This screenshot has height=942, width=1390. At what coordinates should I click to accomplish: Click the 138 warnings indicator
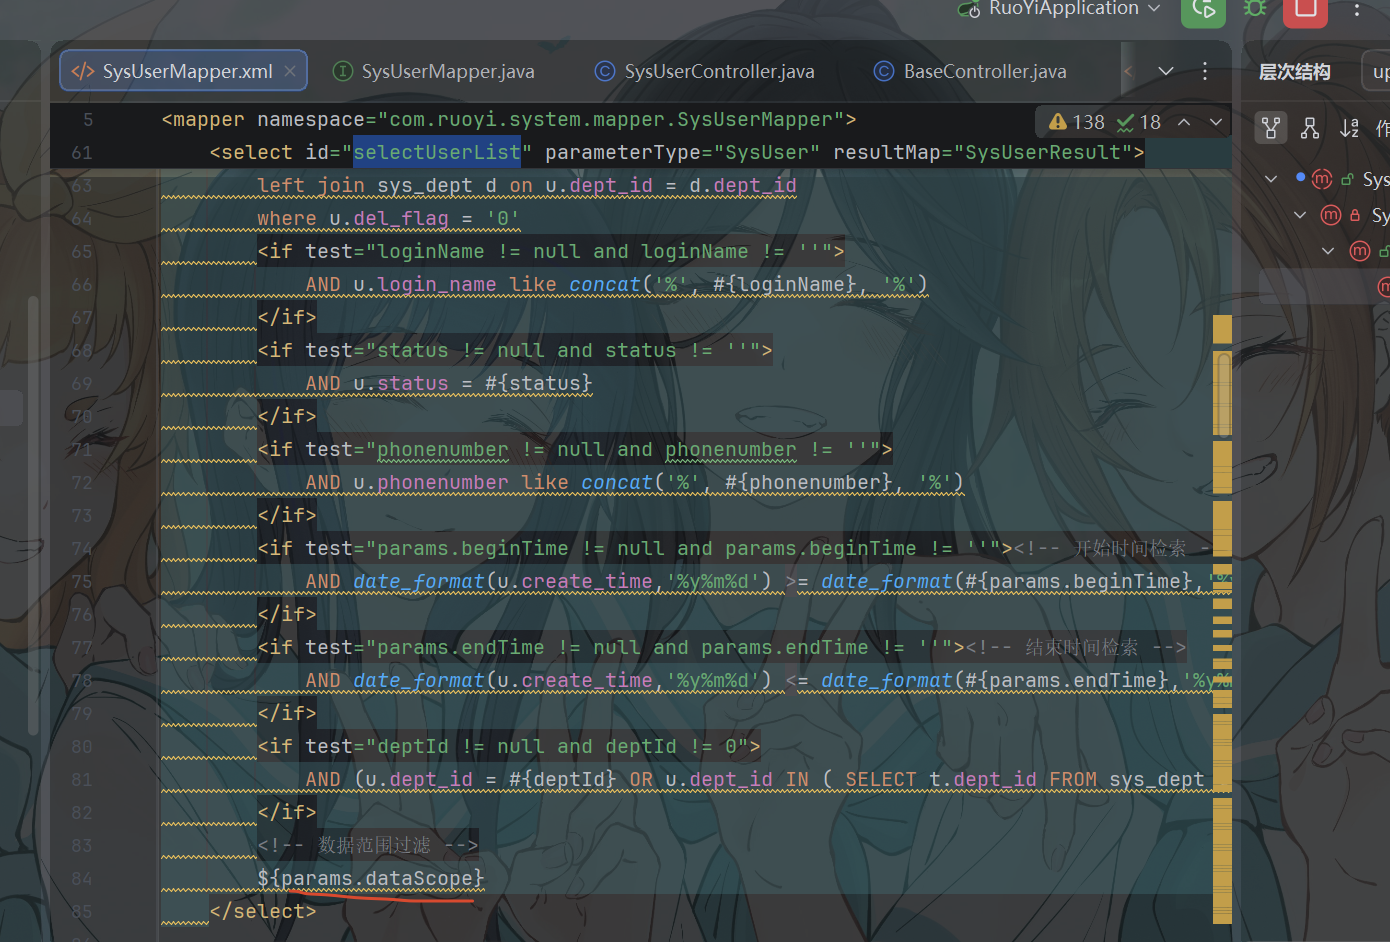click(x=1077, y=122)
